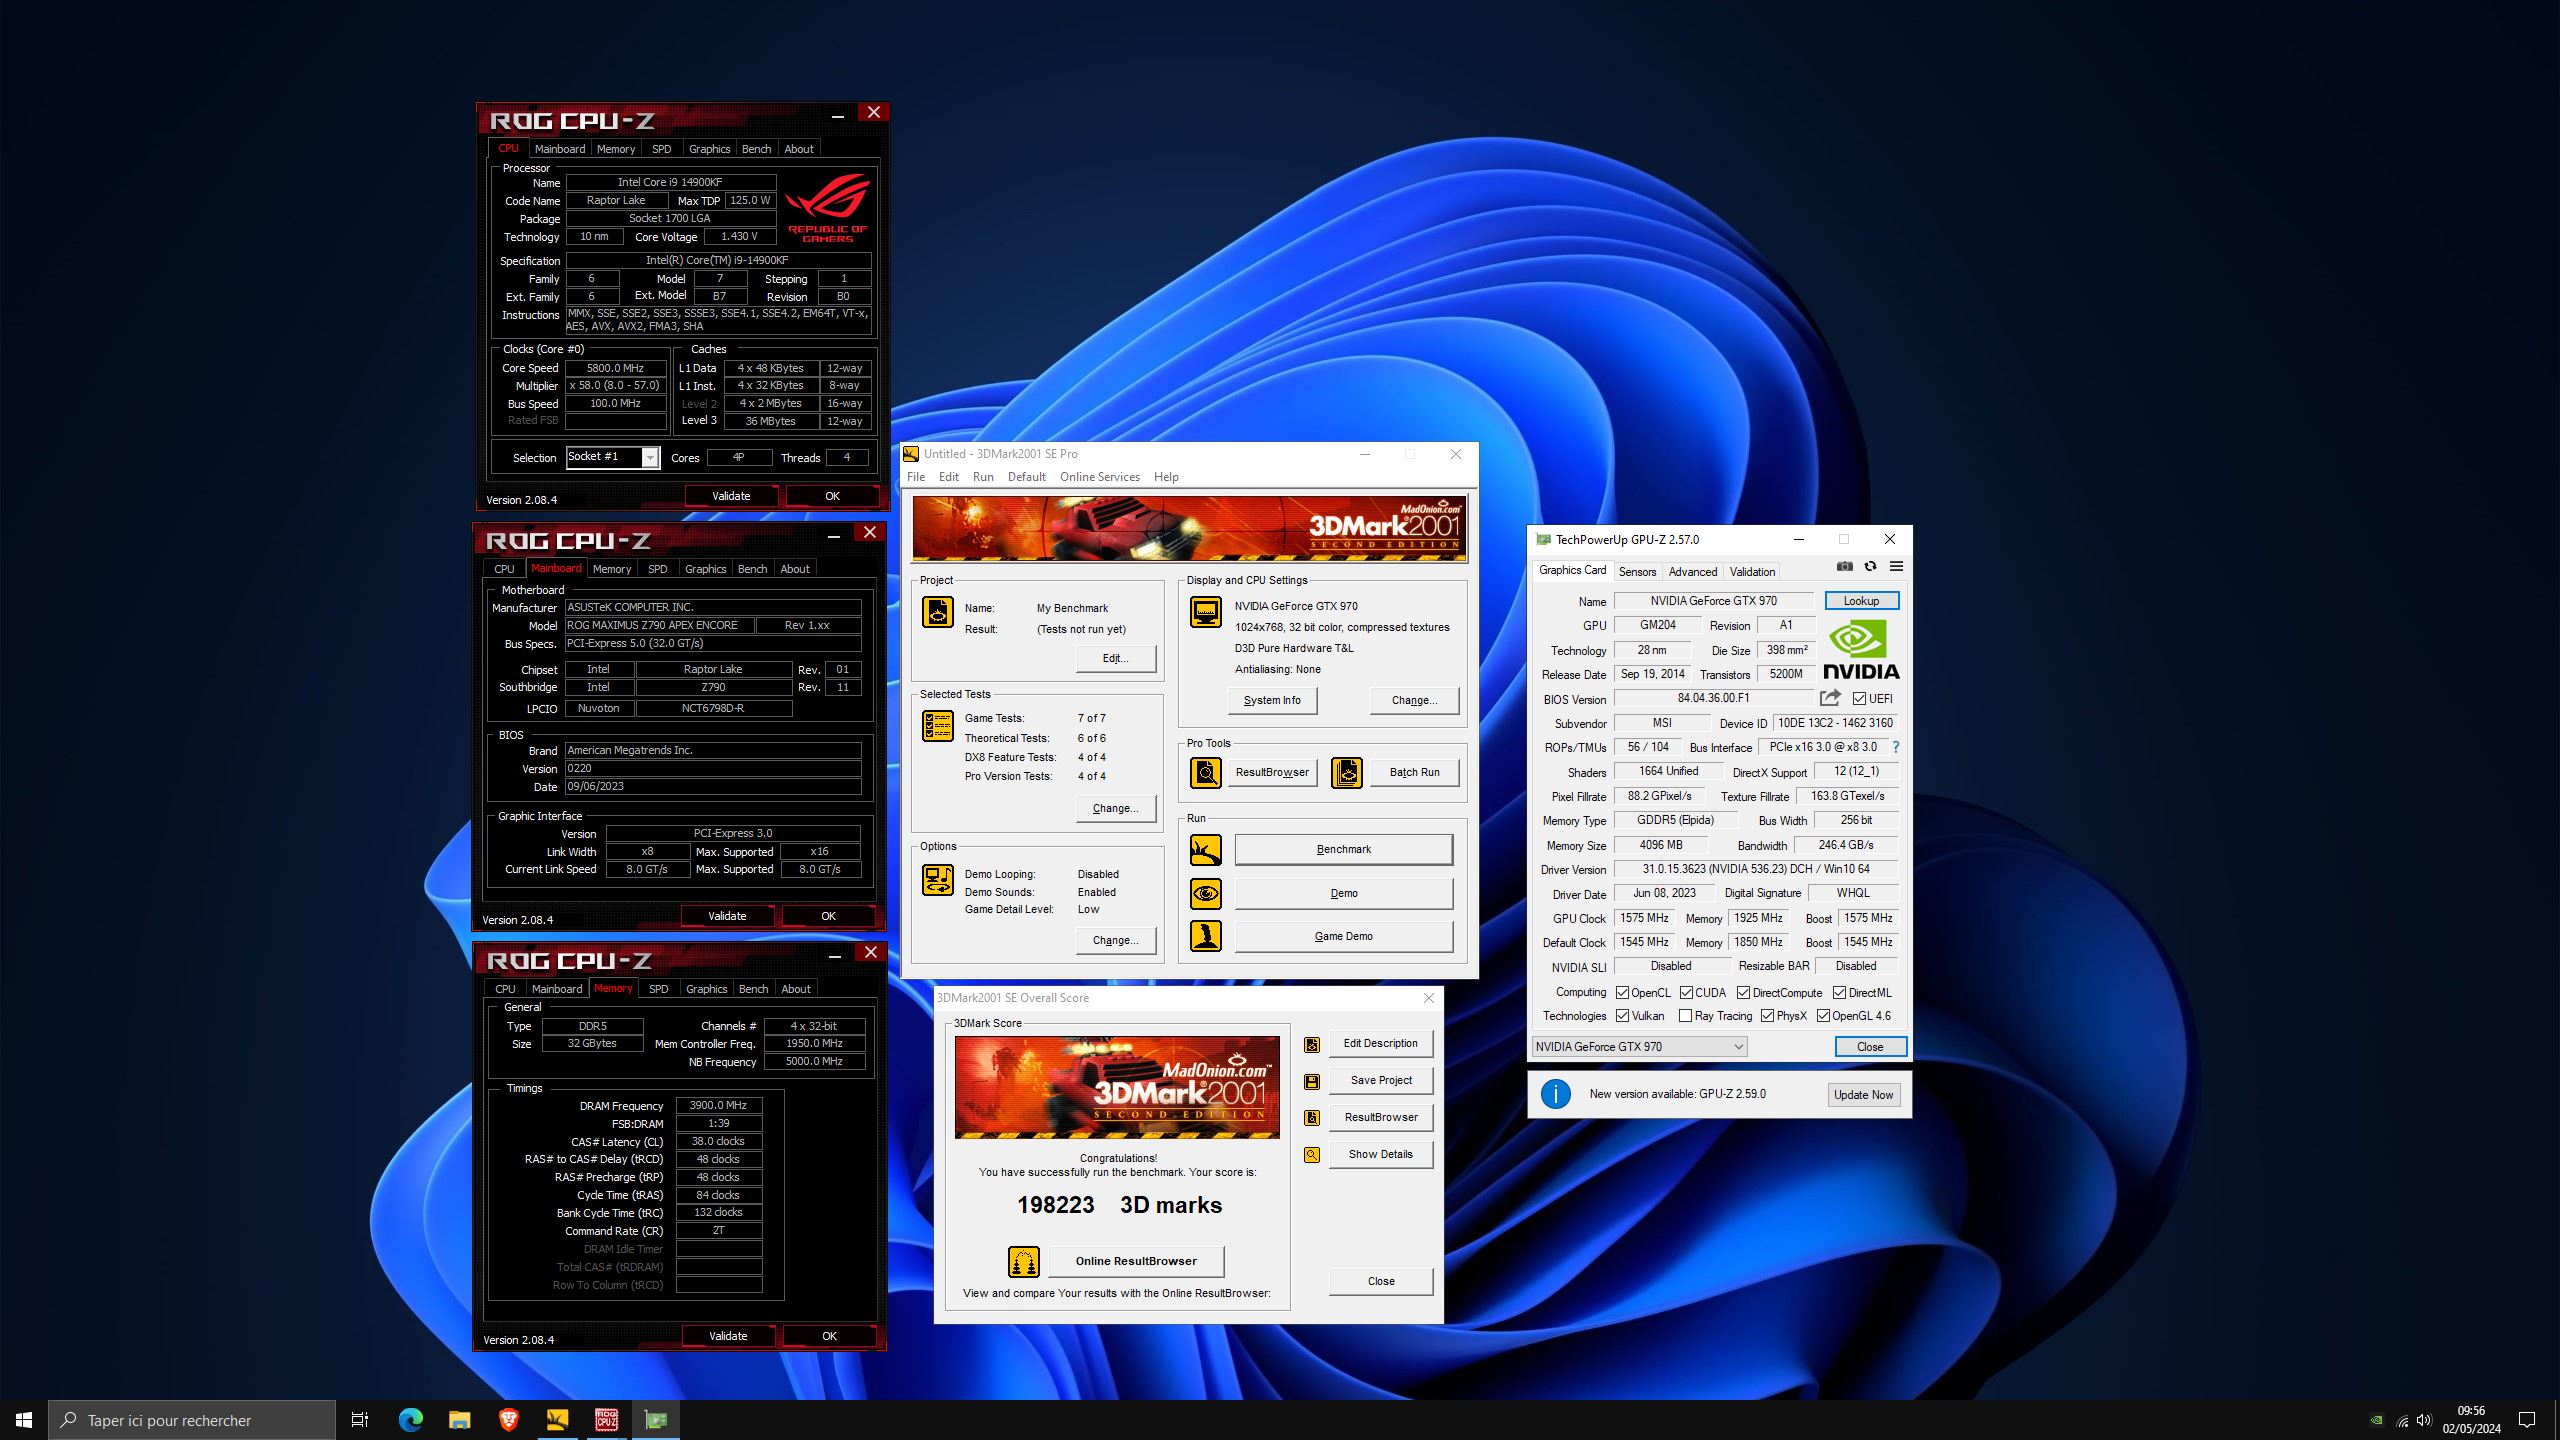Click the Benchmark run icon
Screen dimensions: 2560x1440
point(1206,850)
